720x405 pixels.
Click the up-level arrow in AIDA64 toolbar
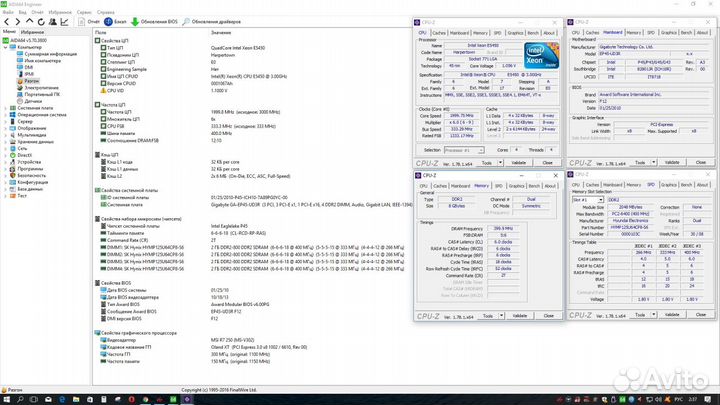29,21
